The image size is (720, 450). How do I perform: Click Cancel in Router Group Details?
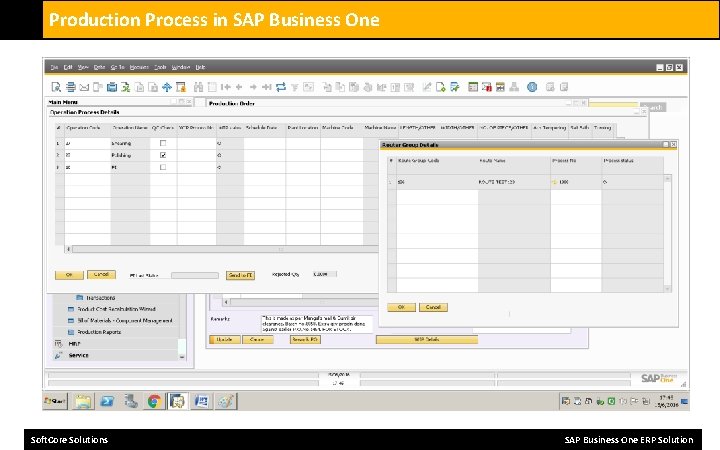coord(433,307)
